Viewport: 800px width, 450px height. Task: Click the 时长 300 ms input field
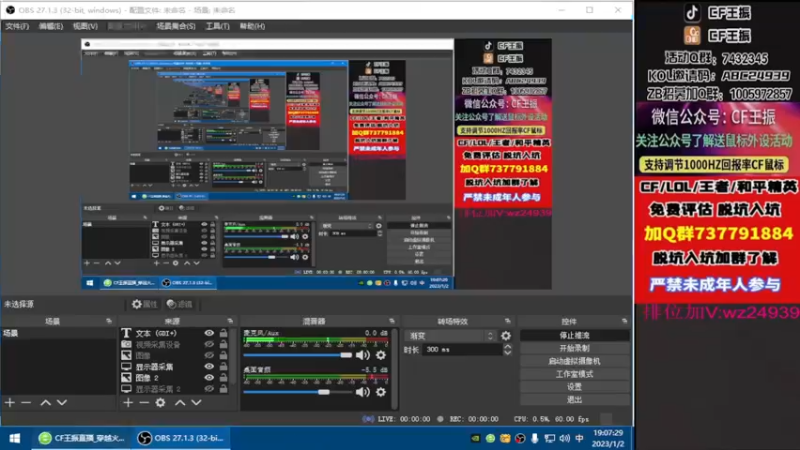[x=463, y=349]
